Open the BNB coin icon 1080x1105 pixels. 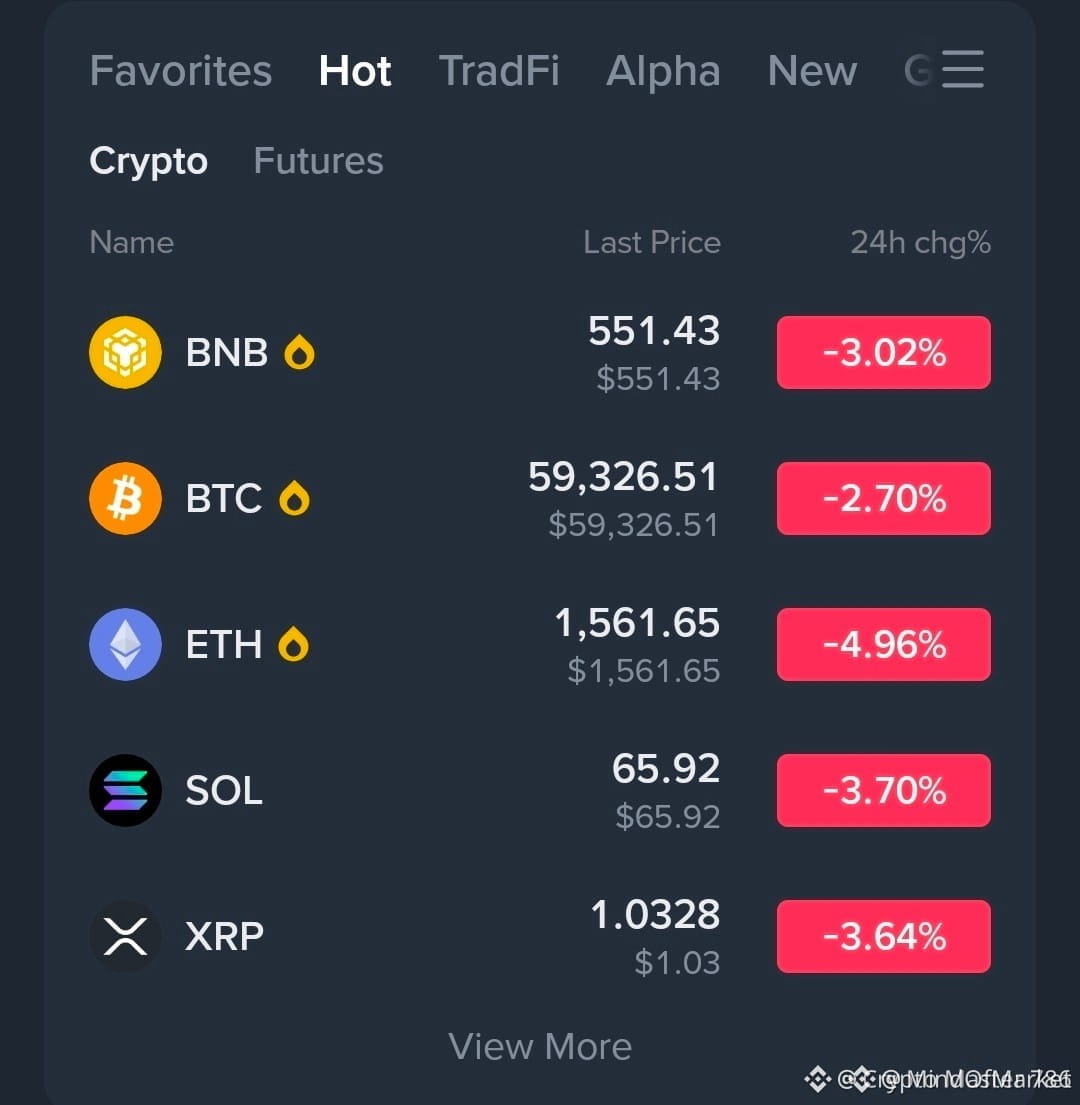(x=125, y=352)
